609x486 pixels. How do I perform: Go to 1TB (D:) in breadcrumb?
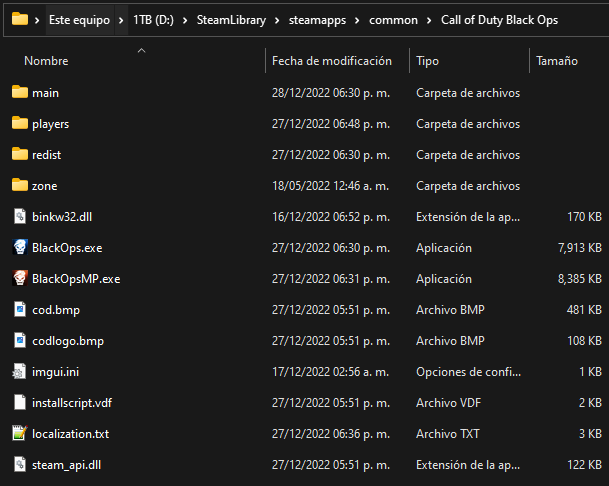153,20
